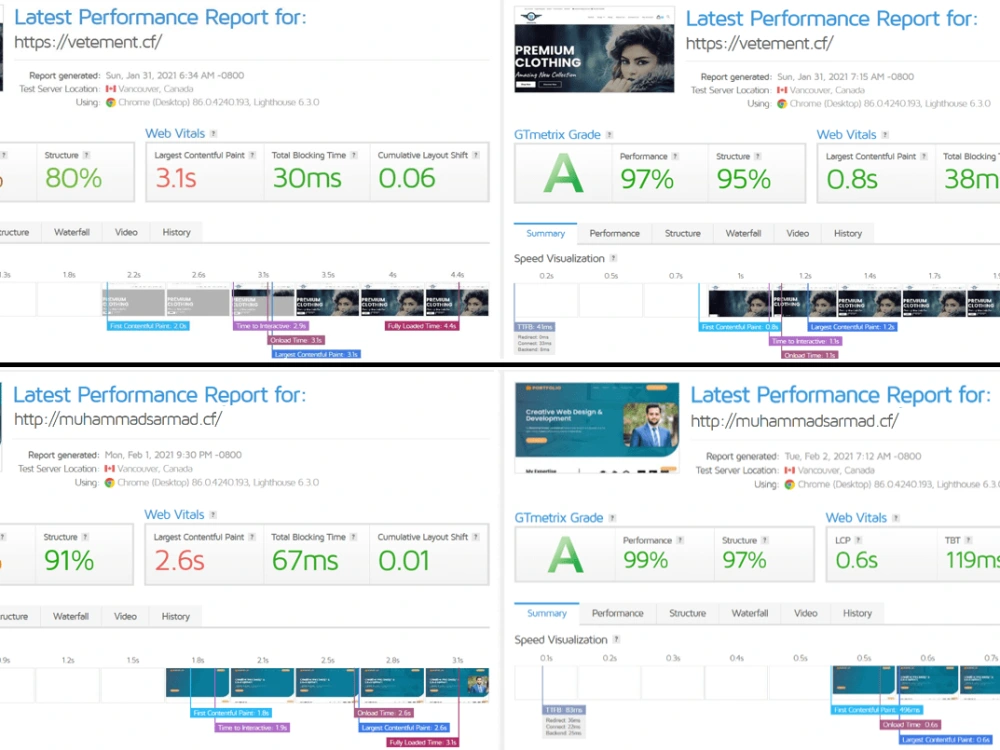The height and width of the screenshot is (750, 1000).
Task: Click First Contentful Paint 496ms marker
Action: click(877, 709)
